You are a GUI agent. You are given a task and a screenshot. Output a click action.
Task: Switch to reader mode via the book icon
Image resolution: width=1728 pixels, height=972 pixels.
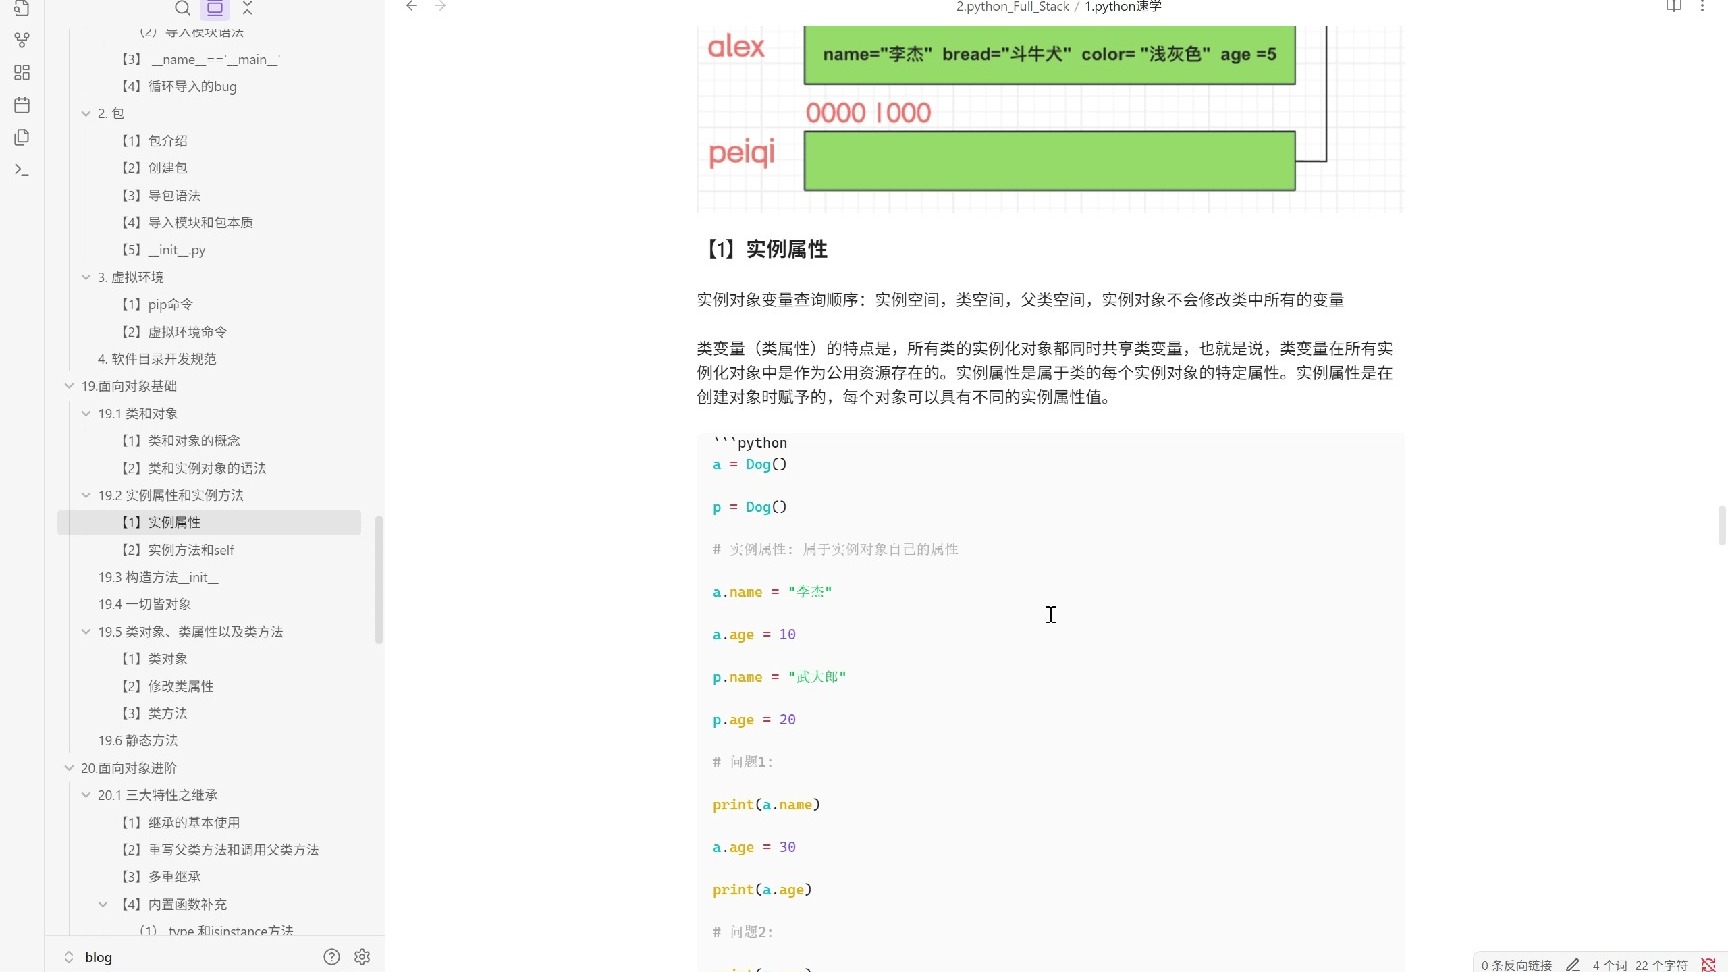[1672, 7]
